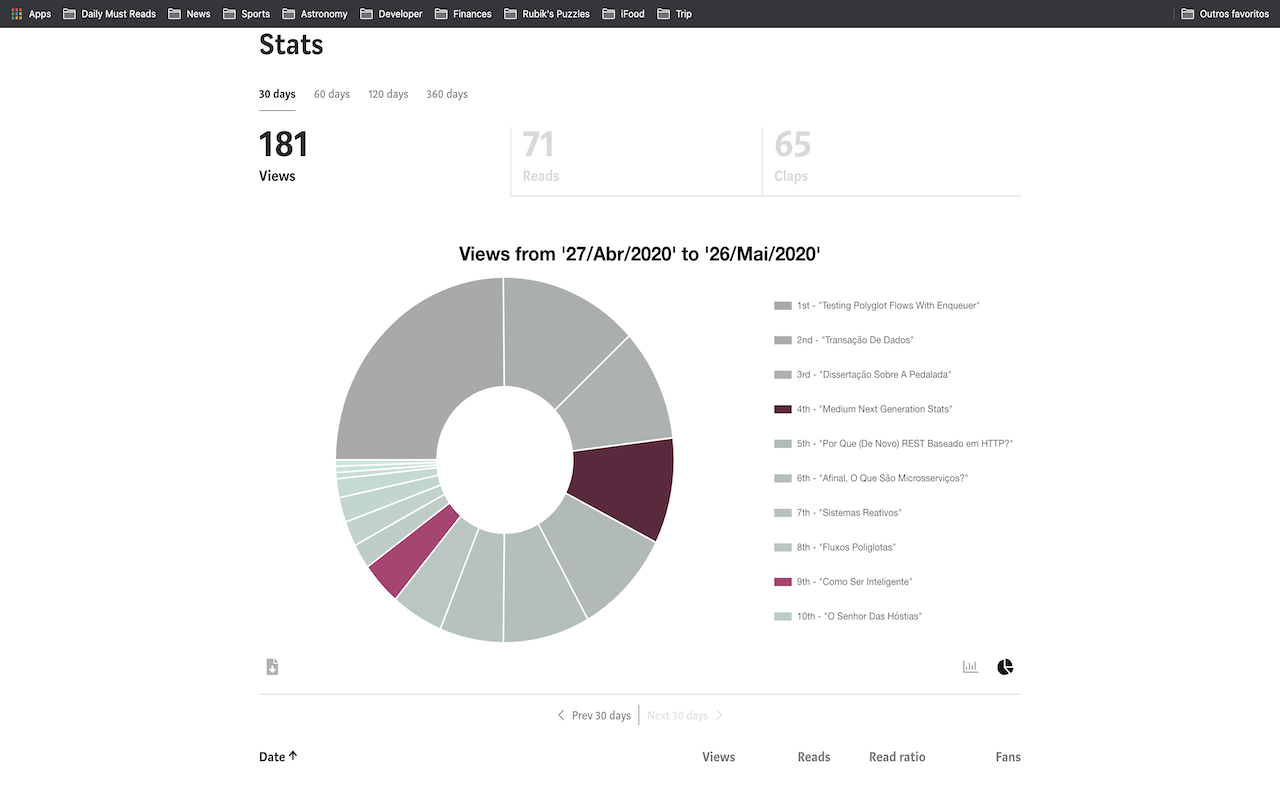Viewport: 1280px width, 800px height.
Task: Open the Sports bookmark folder
Action: 246,14
